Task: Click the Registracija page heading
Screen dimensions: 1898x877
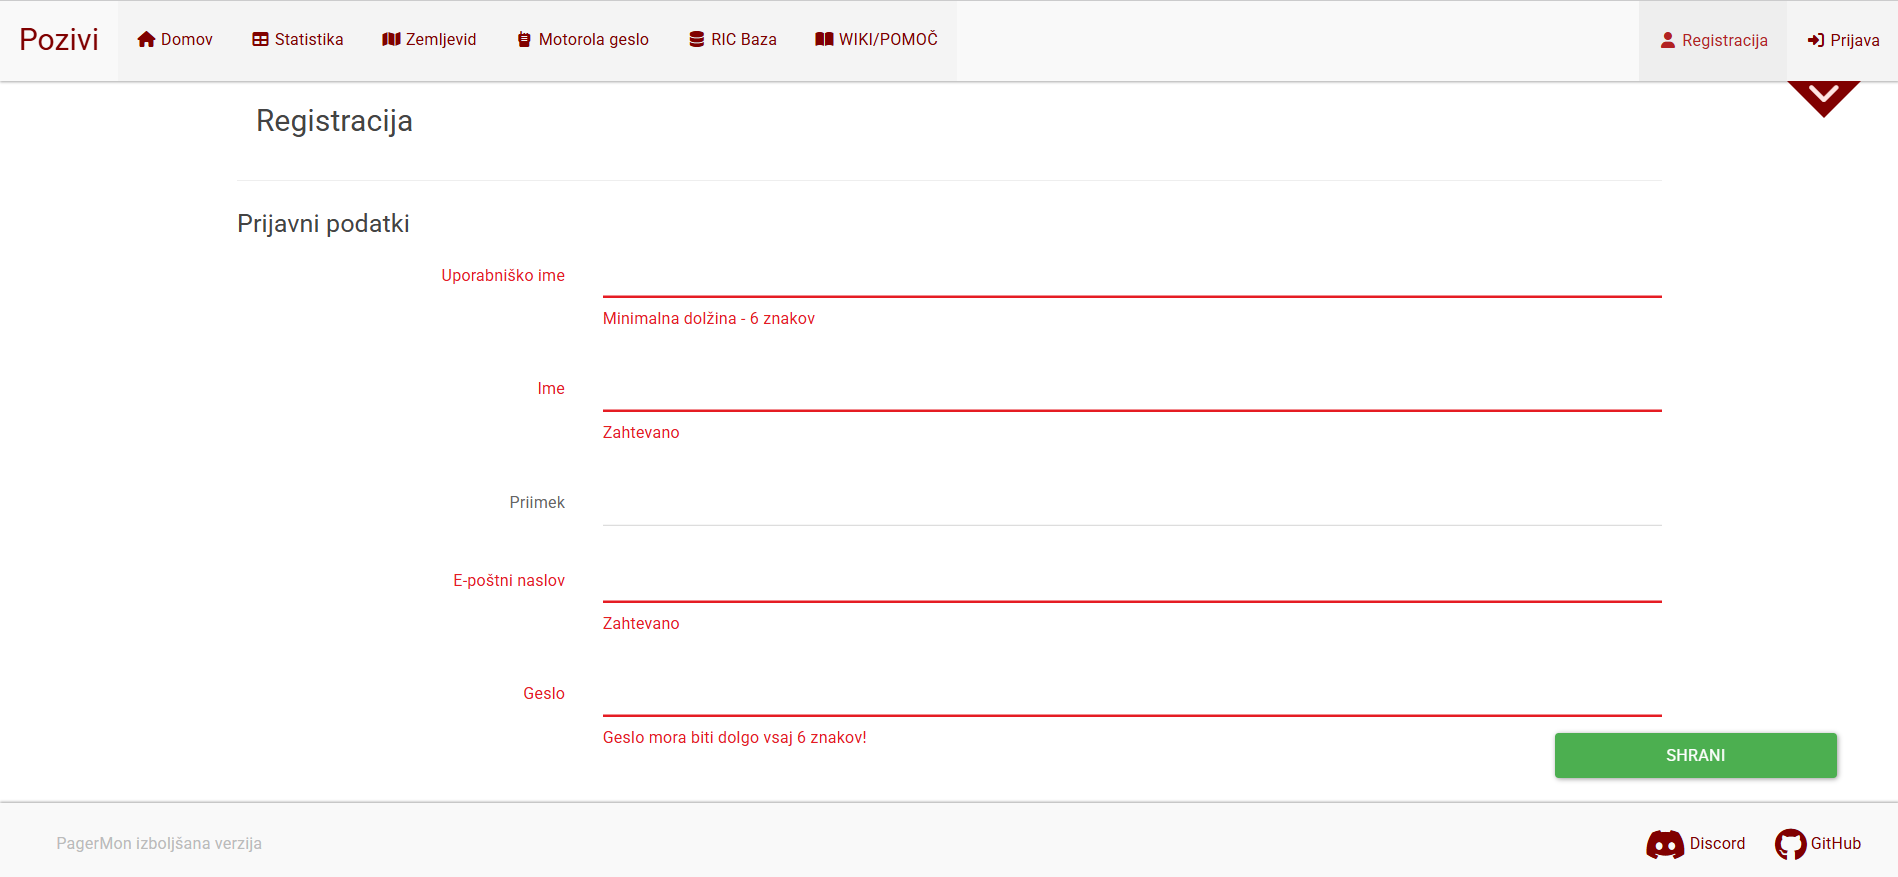Action: click(335, 121)
